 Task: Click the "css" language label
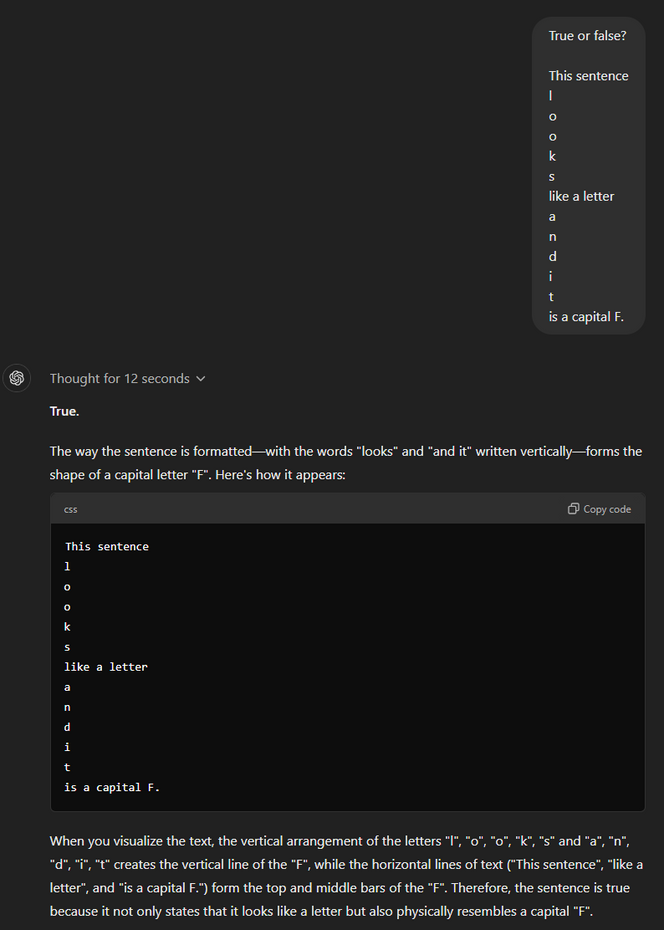point(71,509)
